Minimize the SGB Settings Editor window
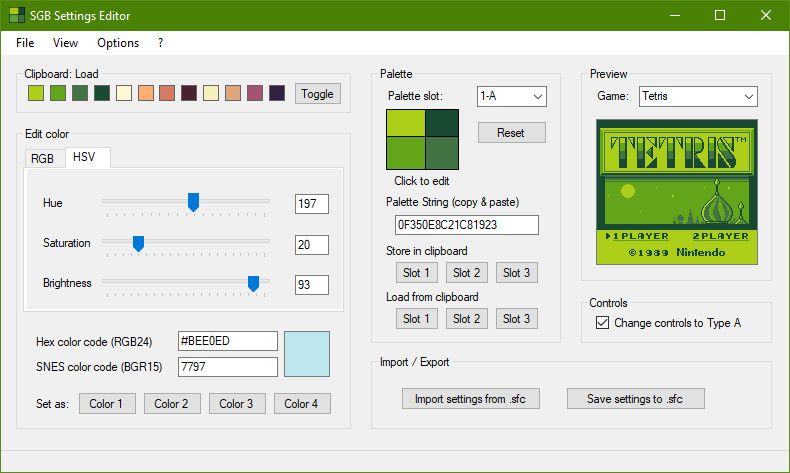 coord(675,15)
